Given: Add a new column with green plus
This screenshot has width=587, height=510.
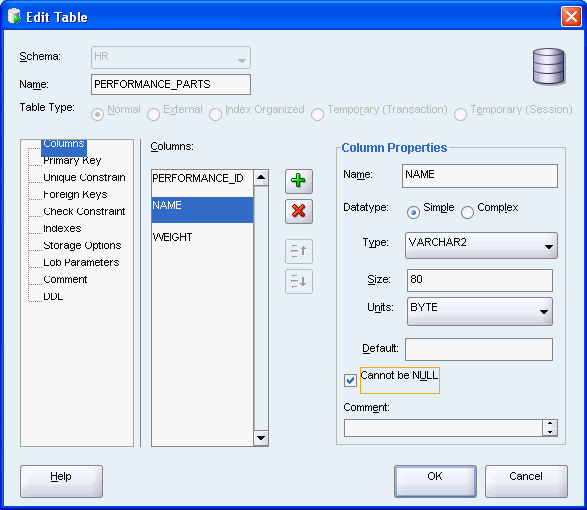Looking at the screenshot, I should coord(299,181).
